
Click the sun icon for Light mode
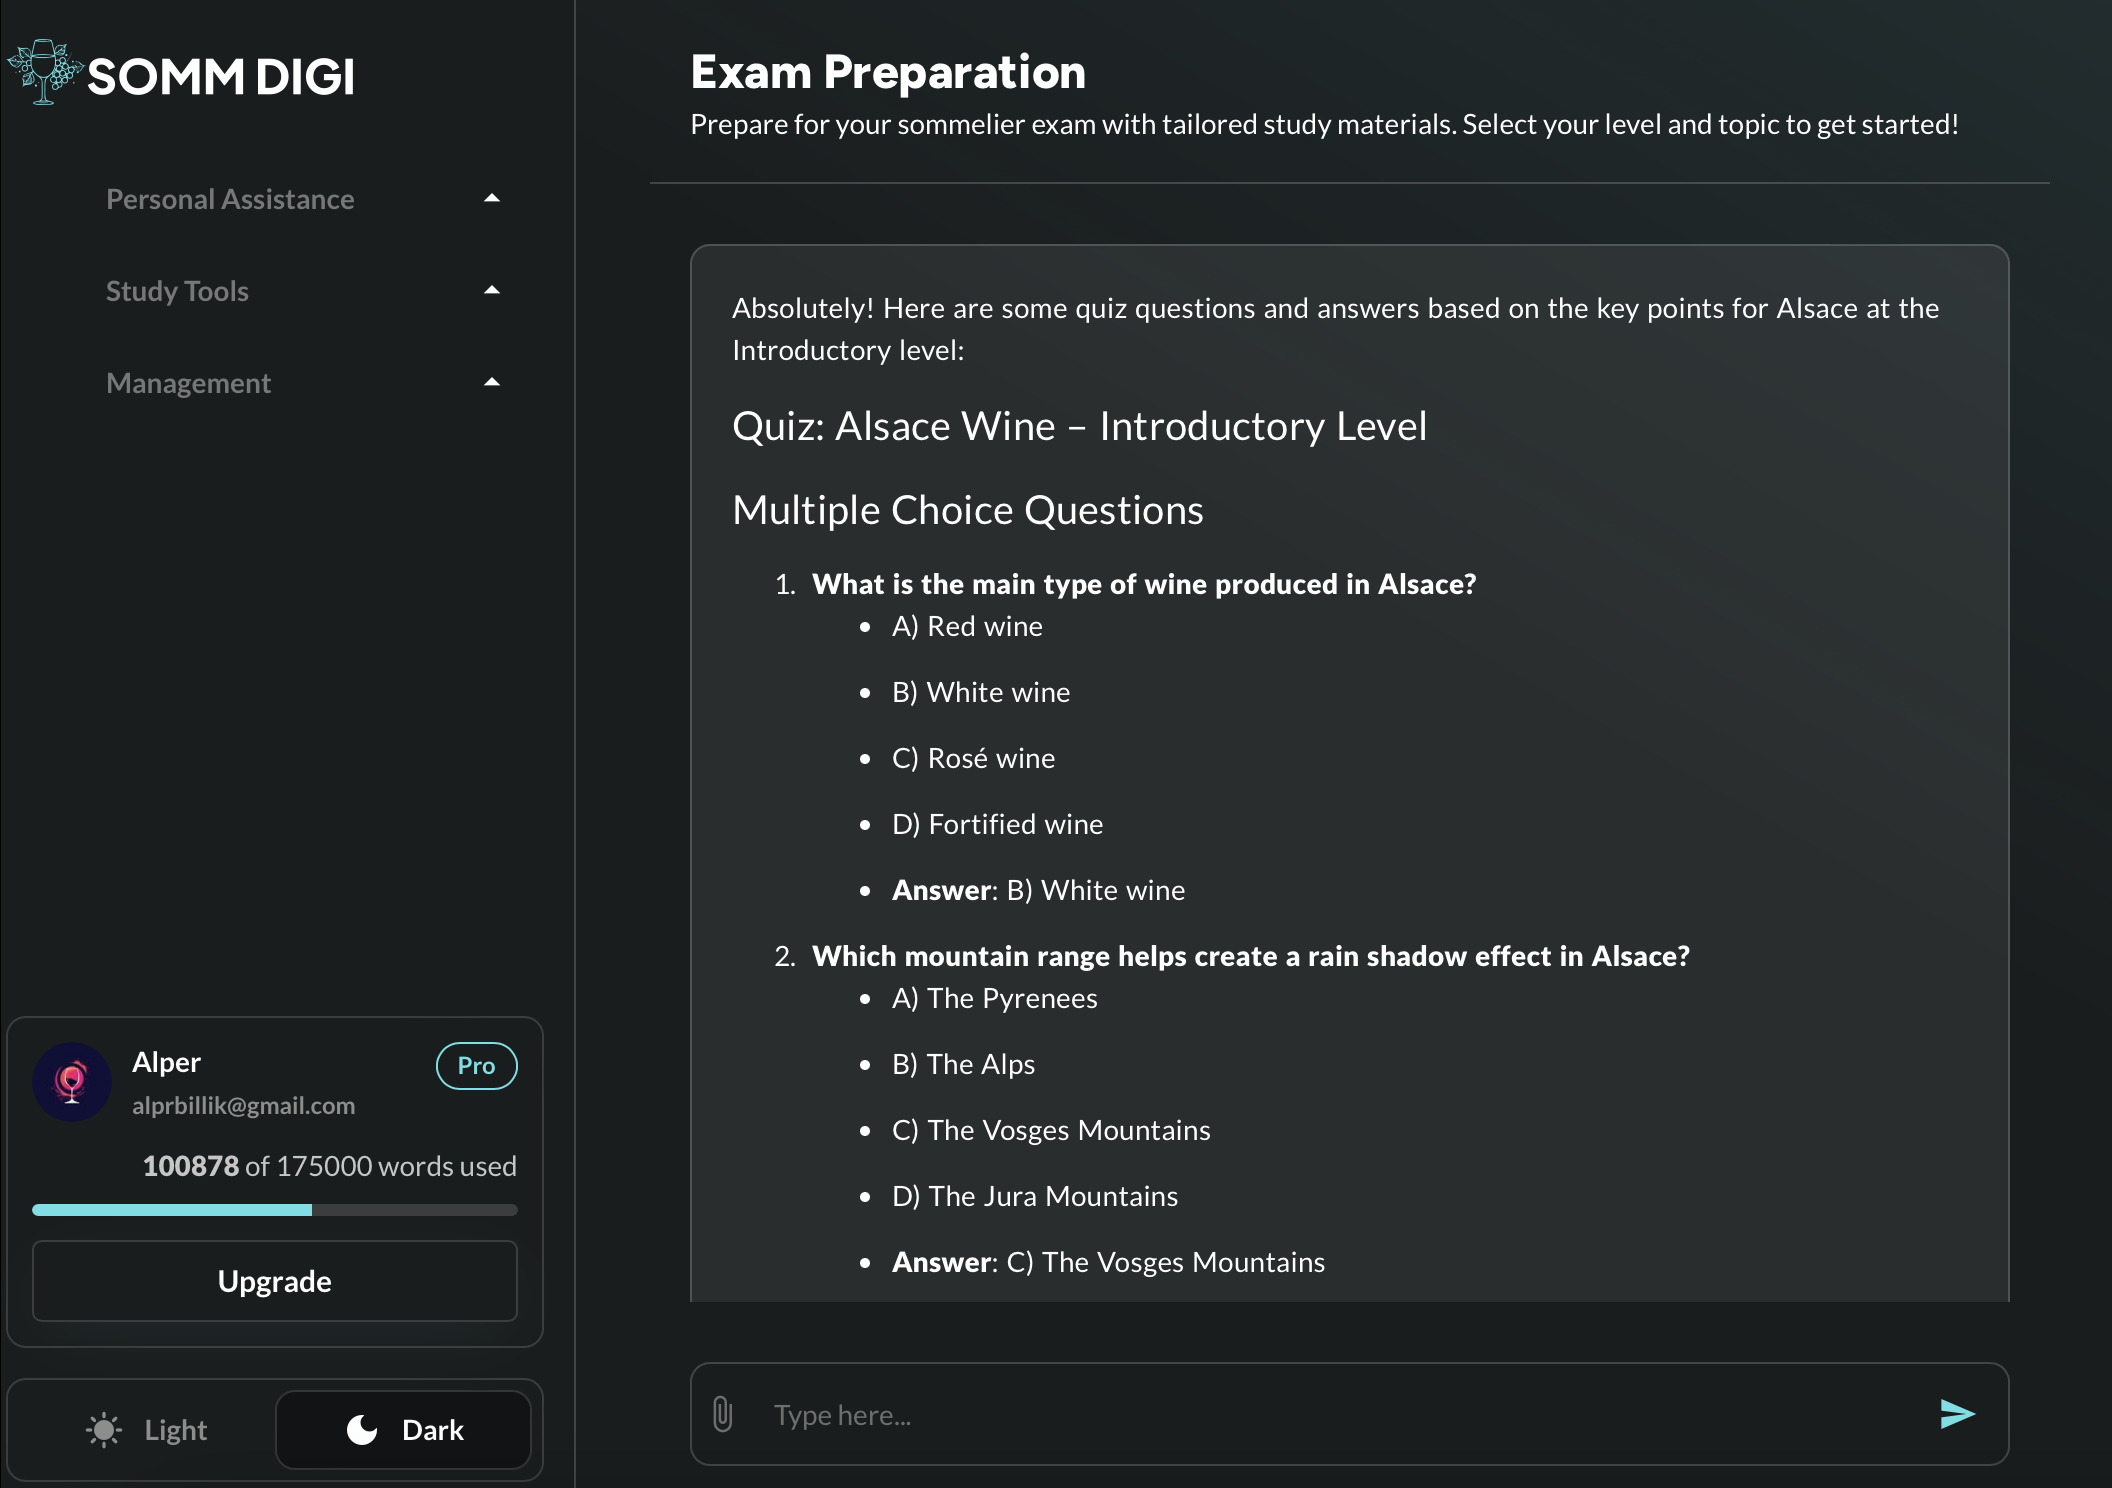pos(104,1430)
